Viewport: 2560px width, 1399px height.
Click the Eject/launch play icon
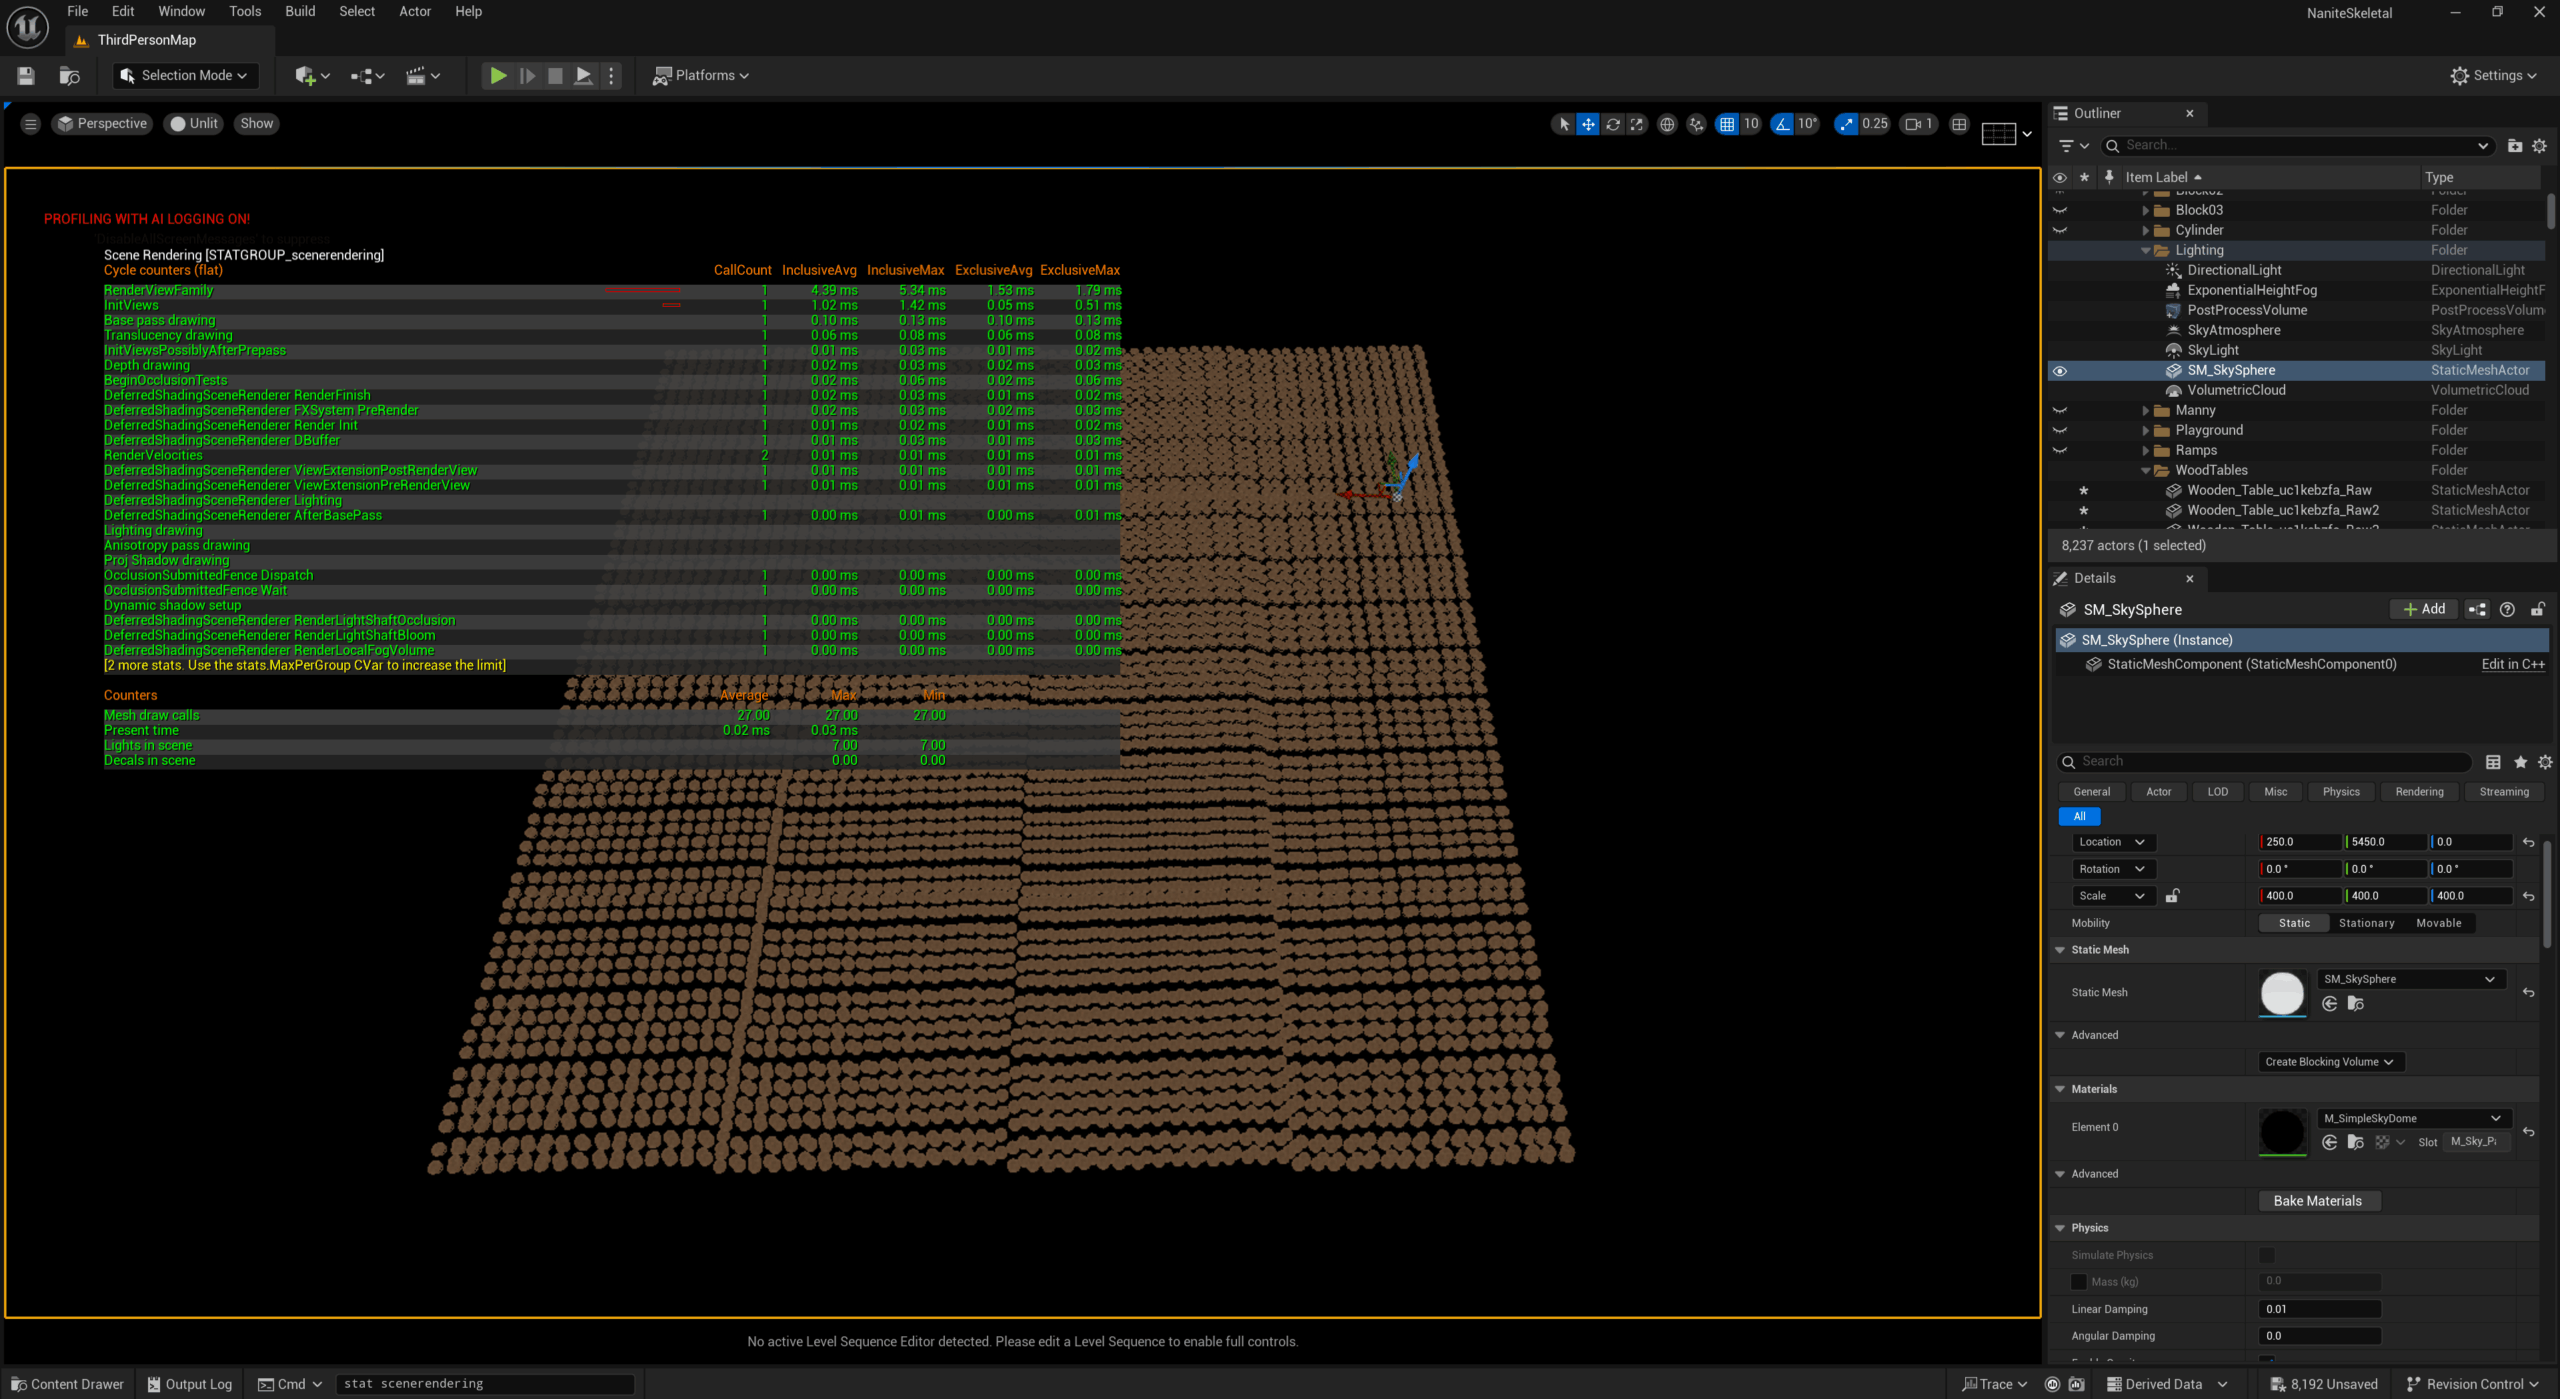point(584,76)
